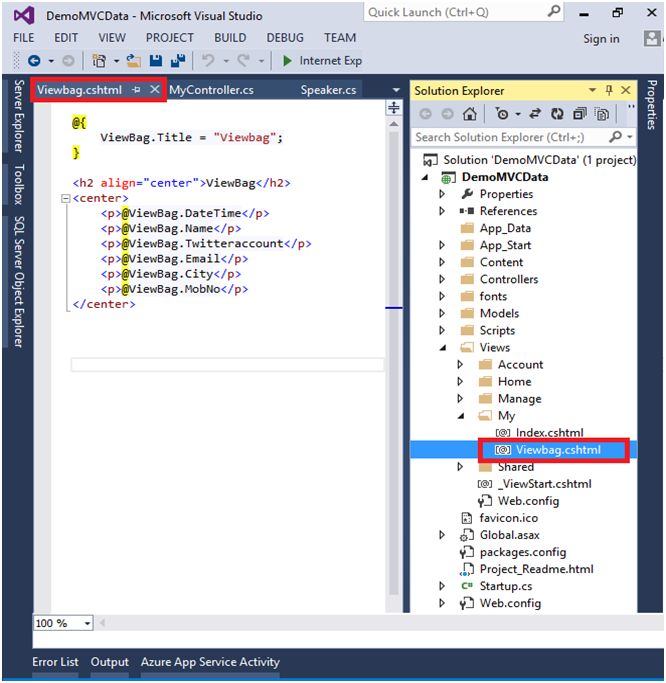
Task: Open the BUILD menu
Action: pos(230,38)
